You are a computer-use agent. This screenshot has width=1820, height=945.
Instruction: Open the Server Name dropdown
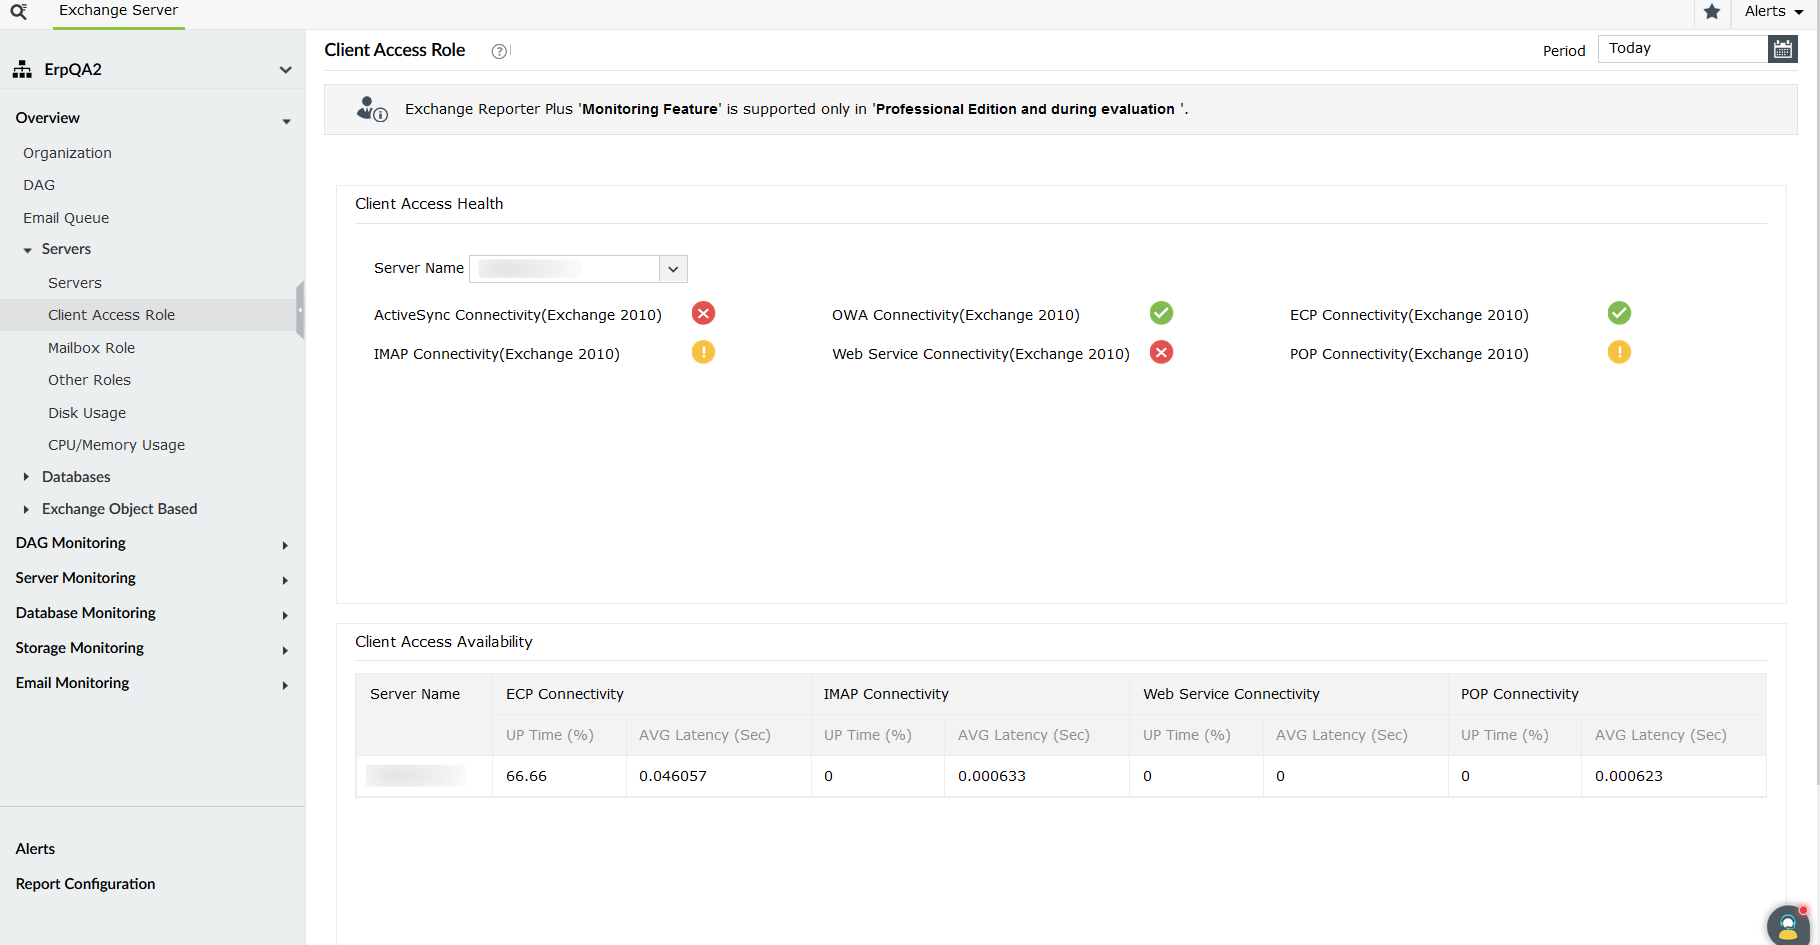coord(673,268)
